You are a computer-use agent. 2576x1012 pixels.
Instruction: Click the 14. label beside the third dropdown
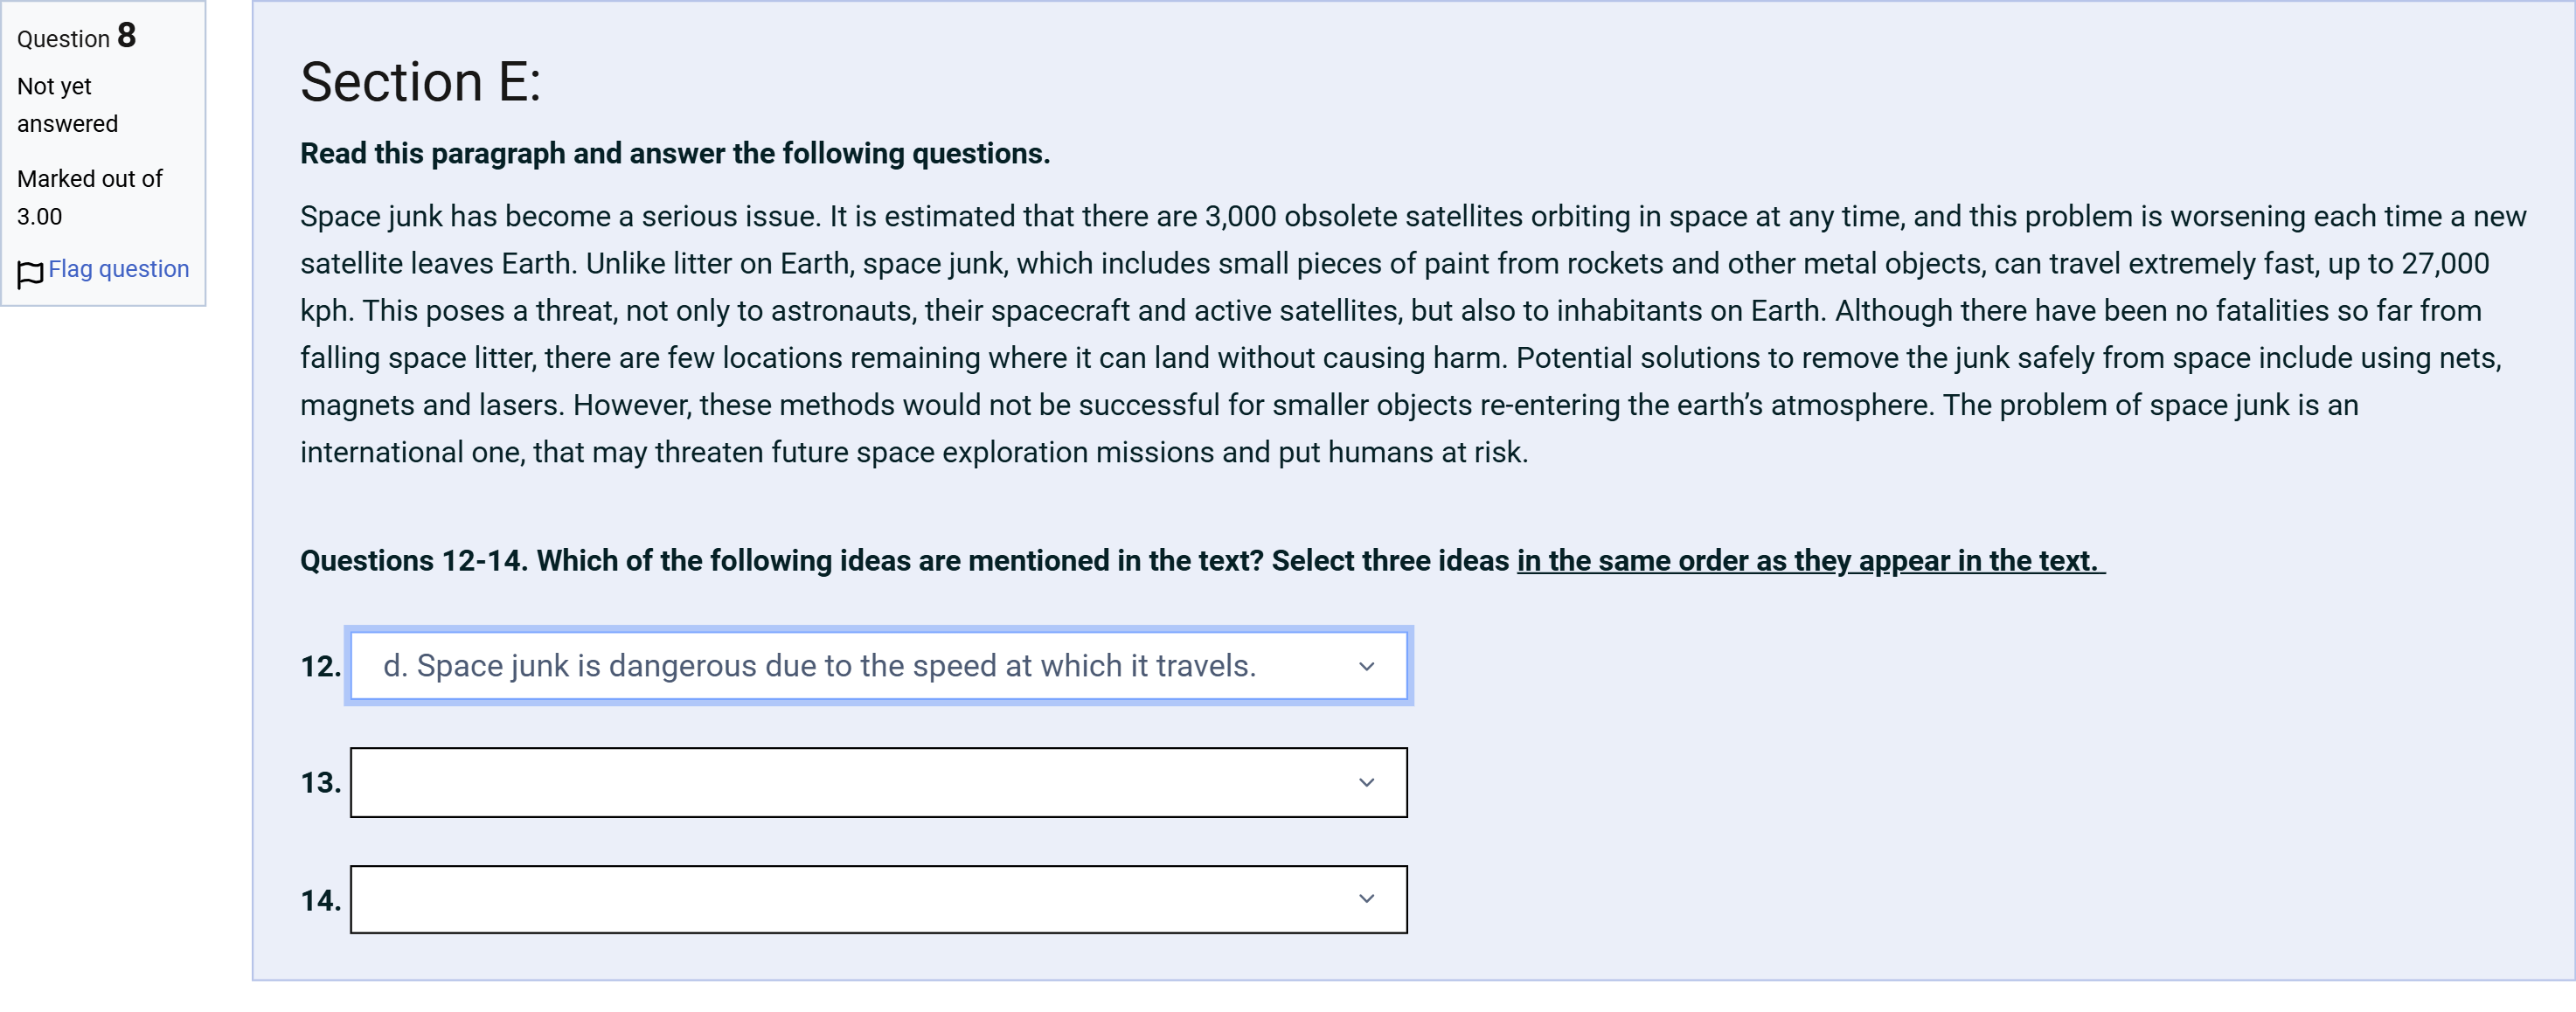click(x=321, y=900)
